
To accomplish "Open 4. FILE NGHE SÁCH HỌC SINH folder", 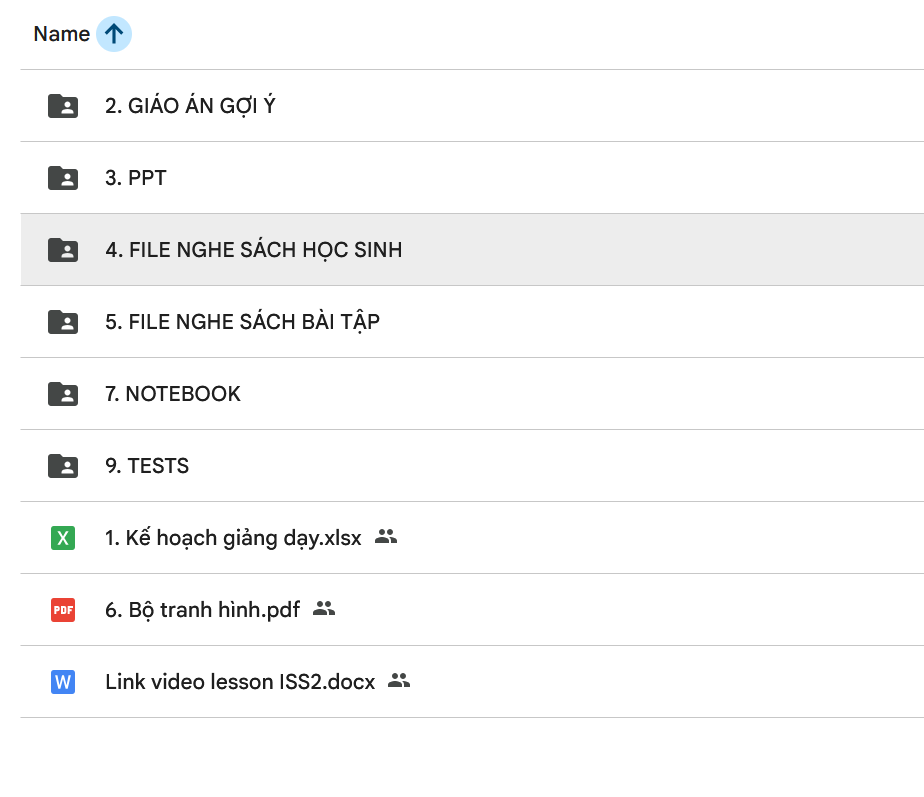I will pos(253,250).
